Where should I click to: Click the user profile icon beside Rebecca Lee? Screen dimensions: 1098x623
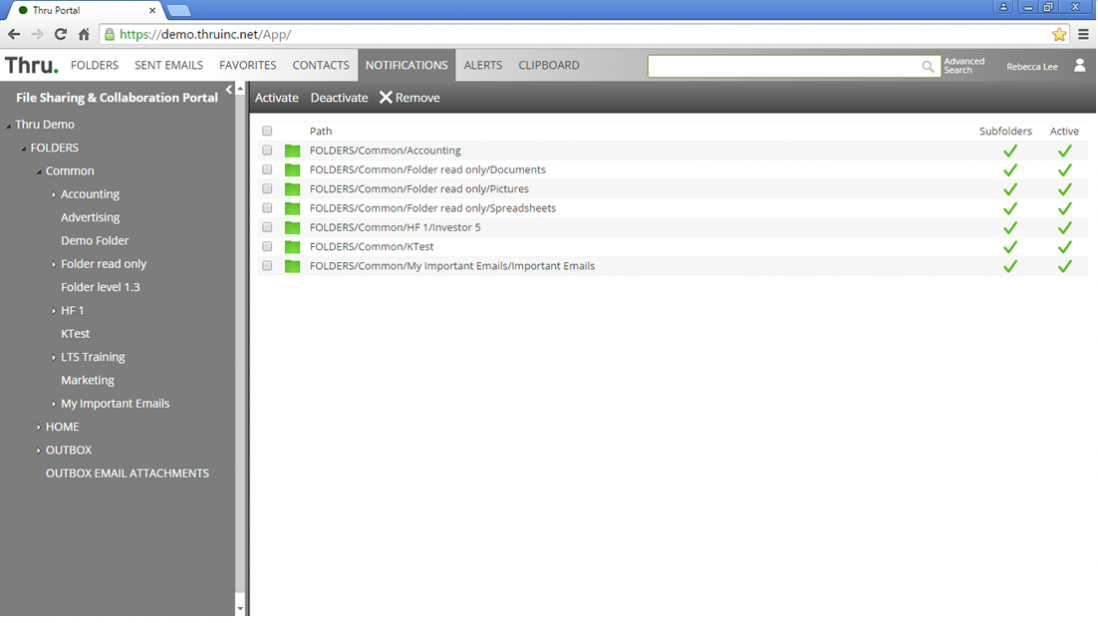pos(1079,66)
